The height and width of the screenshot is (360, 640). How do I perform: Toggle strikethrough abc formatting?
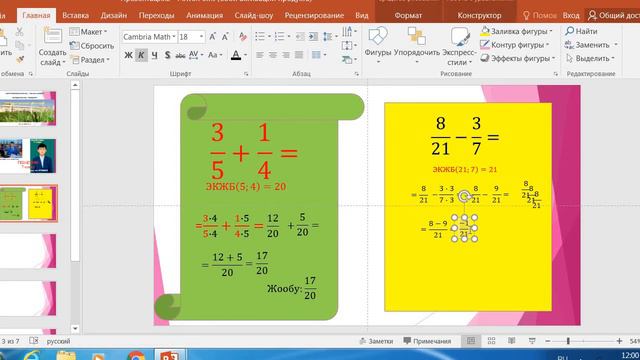(180, 55)
